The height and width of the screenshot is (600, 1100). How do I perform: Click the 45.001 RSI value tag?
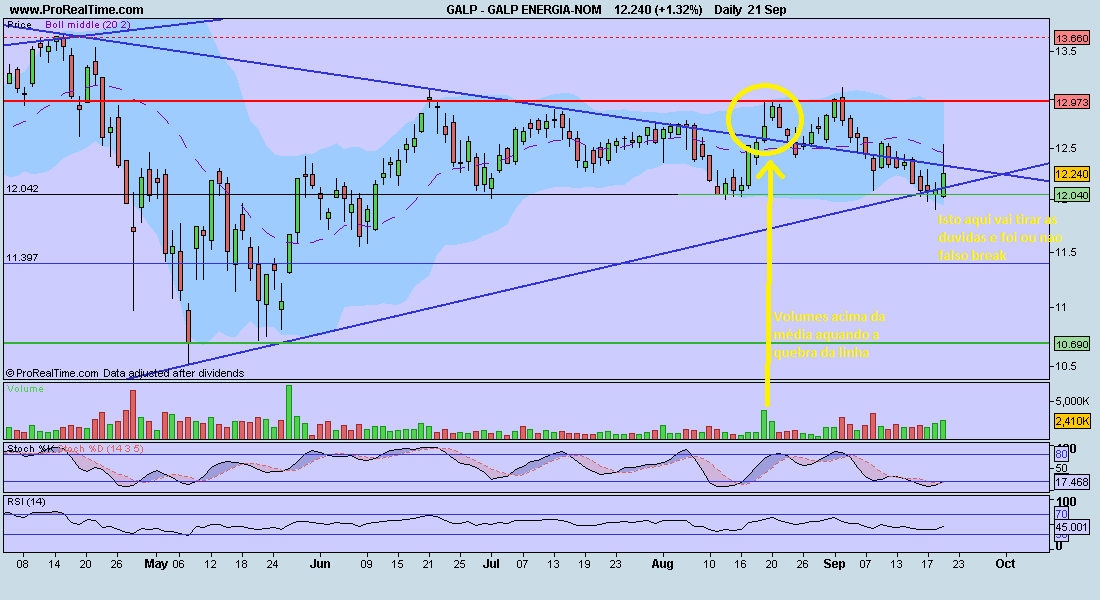click(x=1073, y=527)
